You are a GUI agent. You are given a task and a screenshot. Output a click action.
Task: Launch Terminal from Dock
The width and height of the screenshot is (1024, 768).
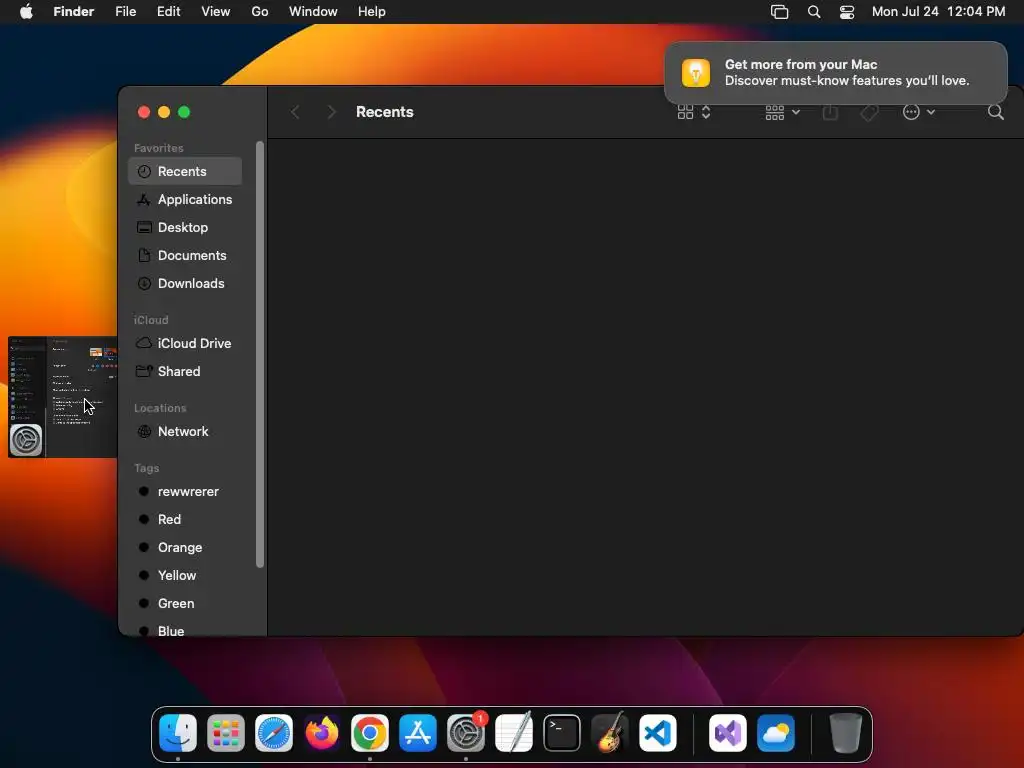point(562,733)
